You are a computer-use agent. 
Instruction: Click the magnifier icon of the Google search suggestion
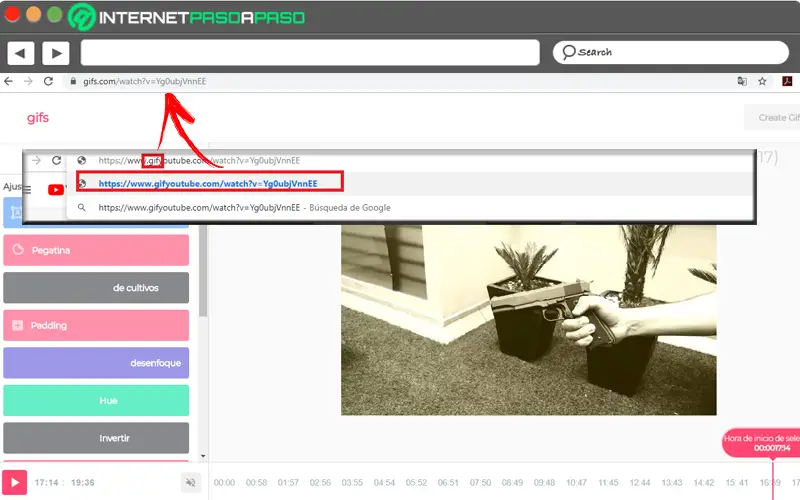point(82,208)
